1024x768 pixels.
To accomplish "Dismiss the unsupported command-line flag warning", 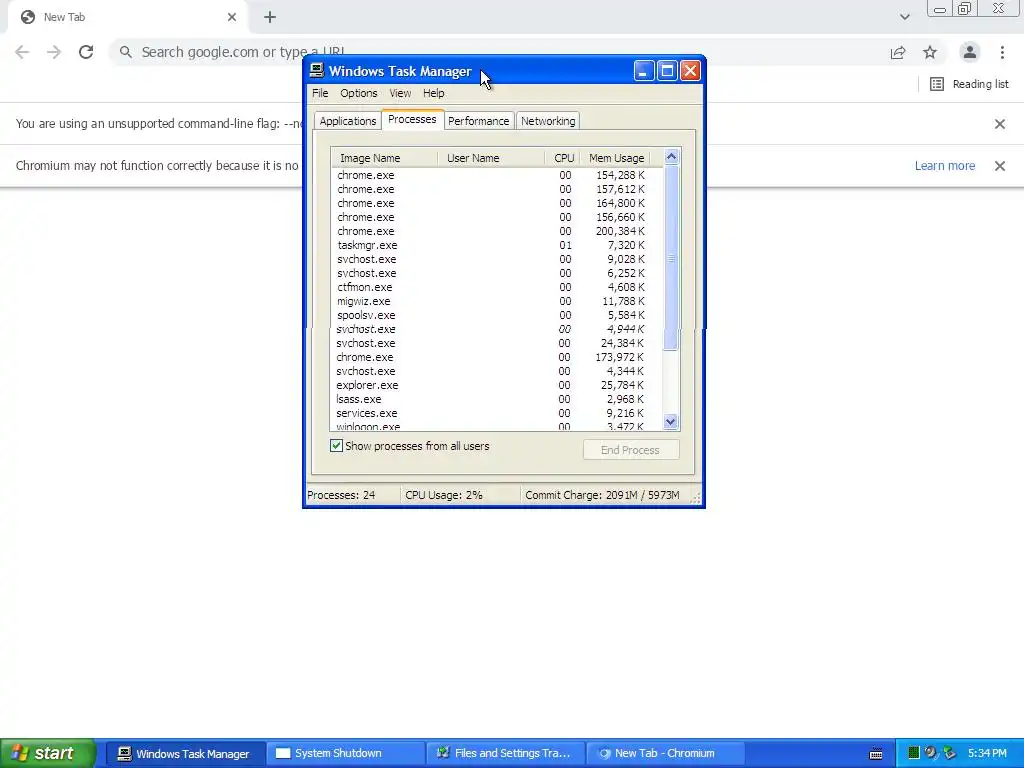I will coord(999,124).
